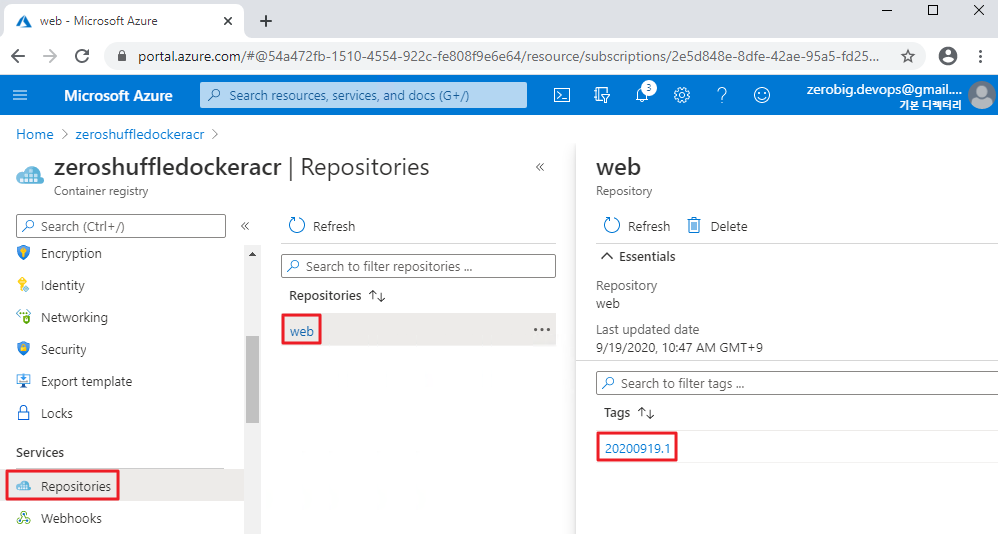Screen dimensions: 998x534
Task: Open the Azure portal hamburger menu
Action: click(x=20, y=95)
